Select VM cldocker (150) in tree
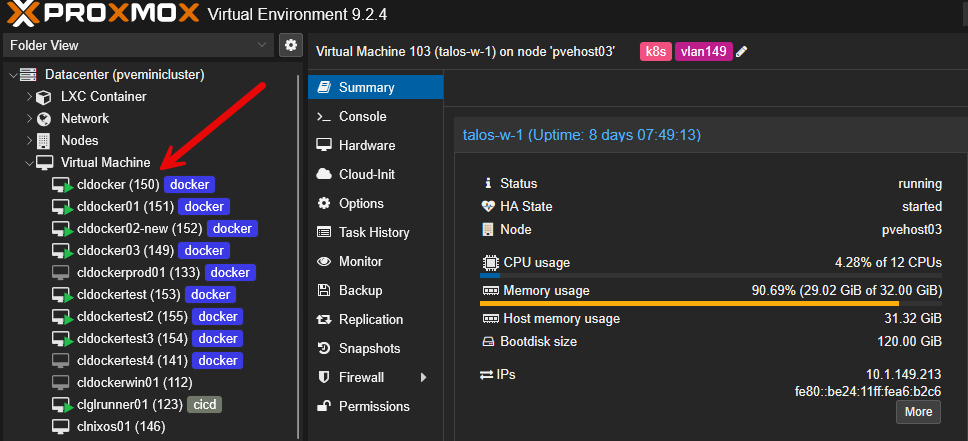 pyautogui.click(x=119, y=184)
